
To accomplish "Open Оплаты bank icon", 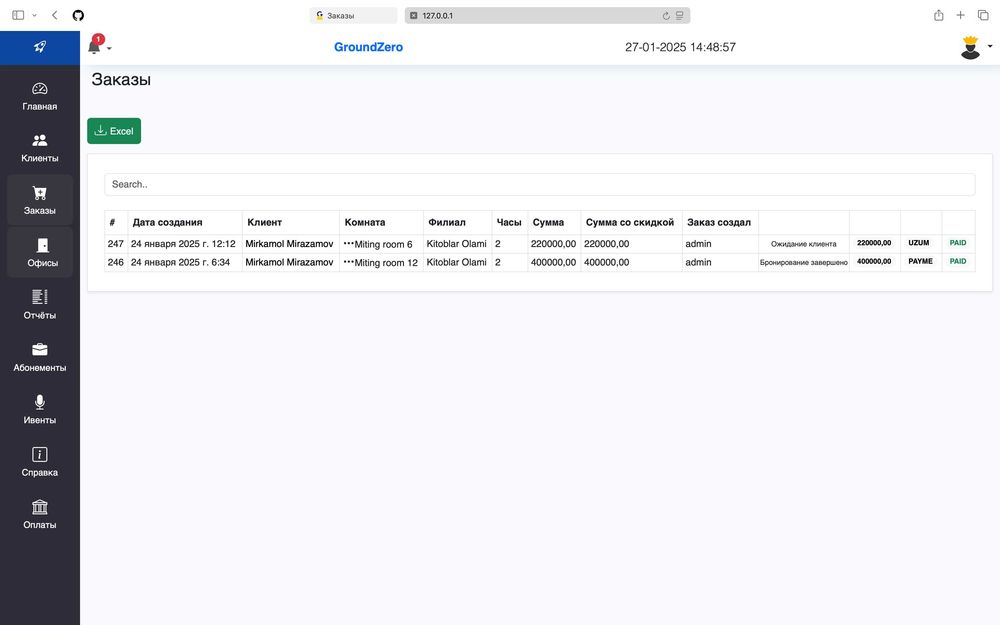I will [40, 507].
